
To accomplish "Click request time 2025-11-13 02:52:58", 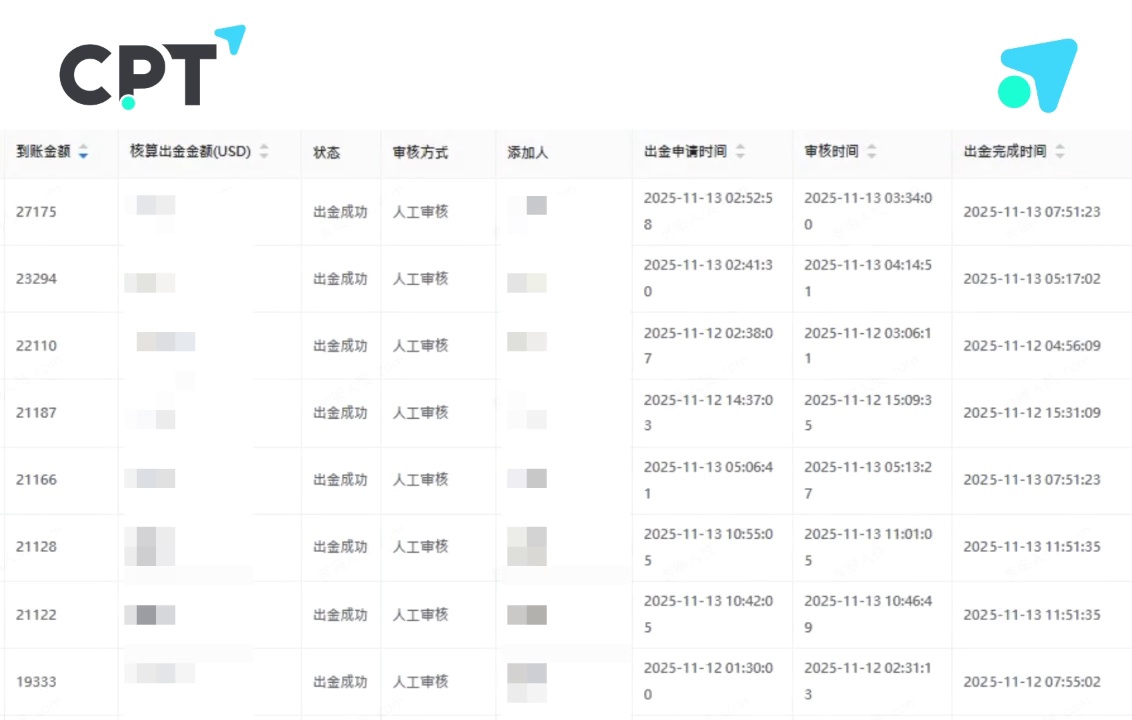I will click(x=708, y=211).
